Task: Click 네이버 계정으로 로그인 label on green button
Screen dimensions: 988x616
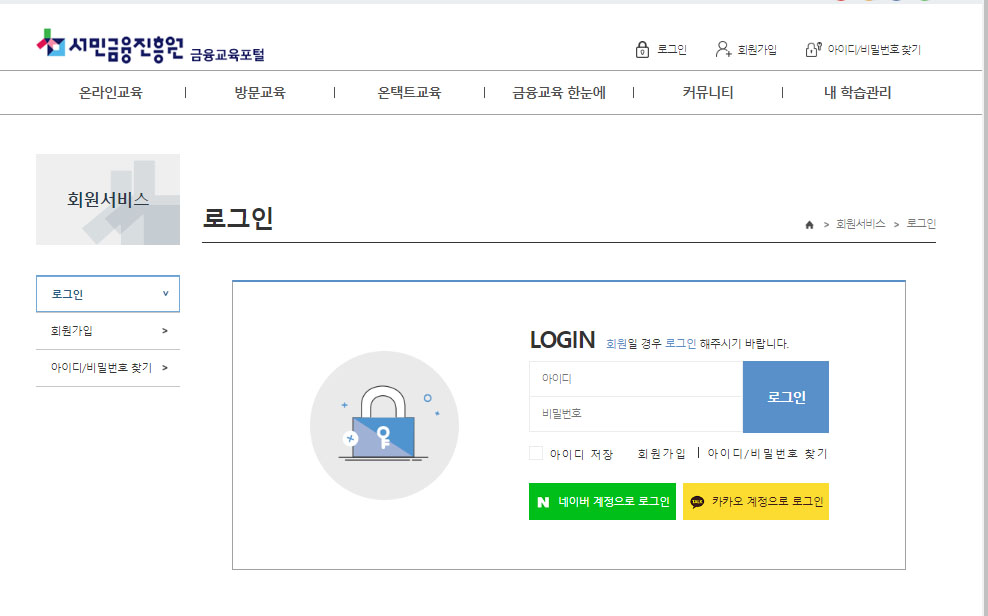Action: (614, 501)
